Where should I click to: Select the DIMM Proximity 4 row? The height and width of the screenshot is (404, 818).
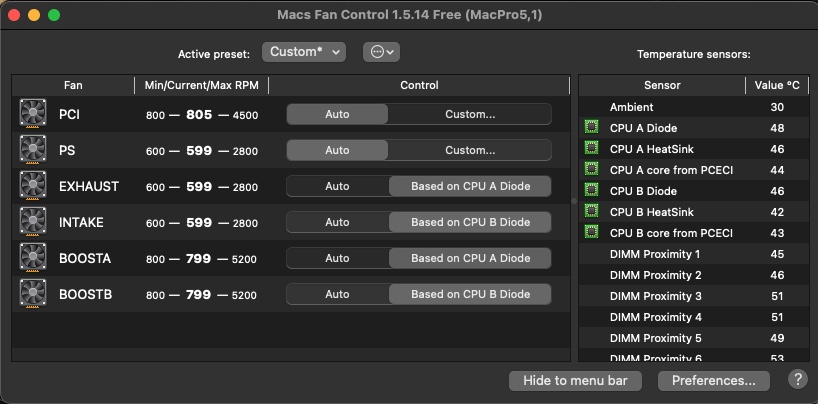point(694,317)
